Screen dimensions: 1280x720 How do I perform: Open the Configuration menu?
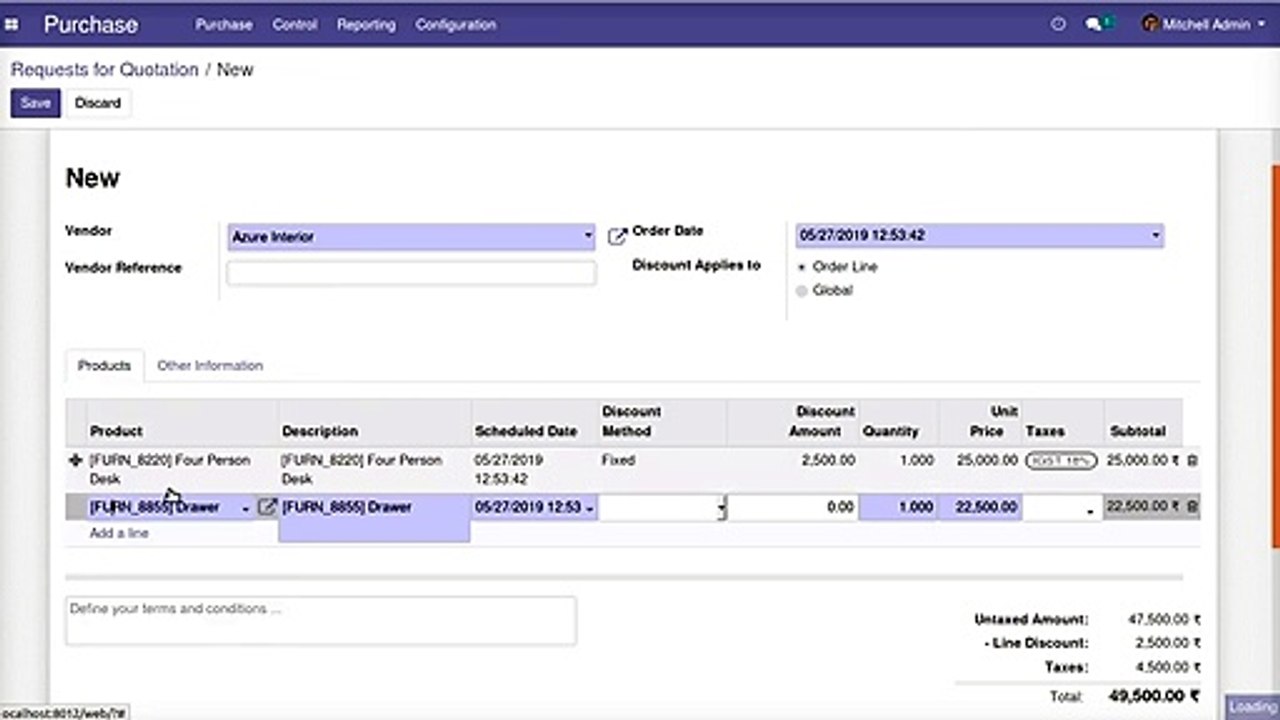[456, 24]
